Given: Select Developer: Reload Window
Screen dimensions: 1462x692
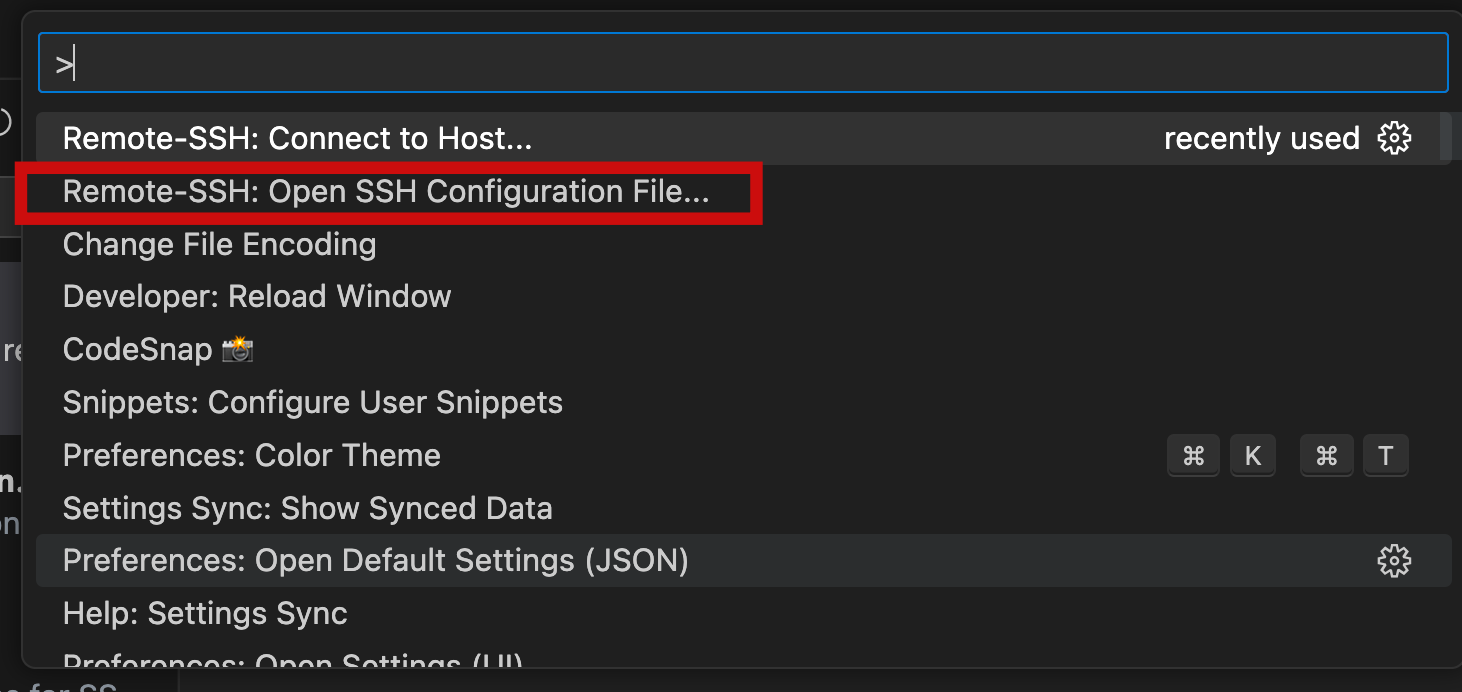Looking at the screenshot, I should pos(743,297).
